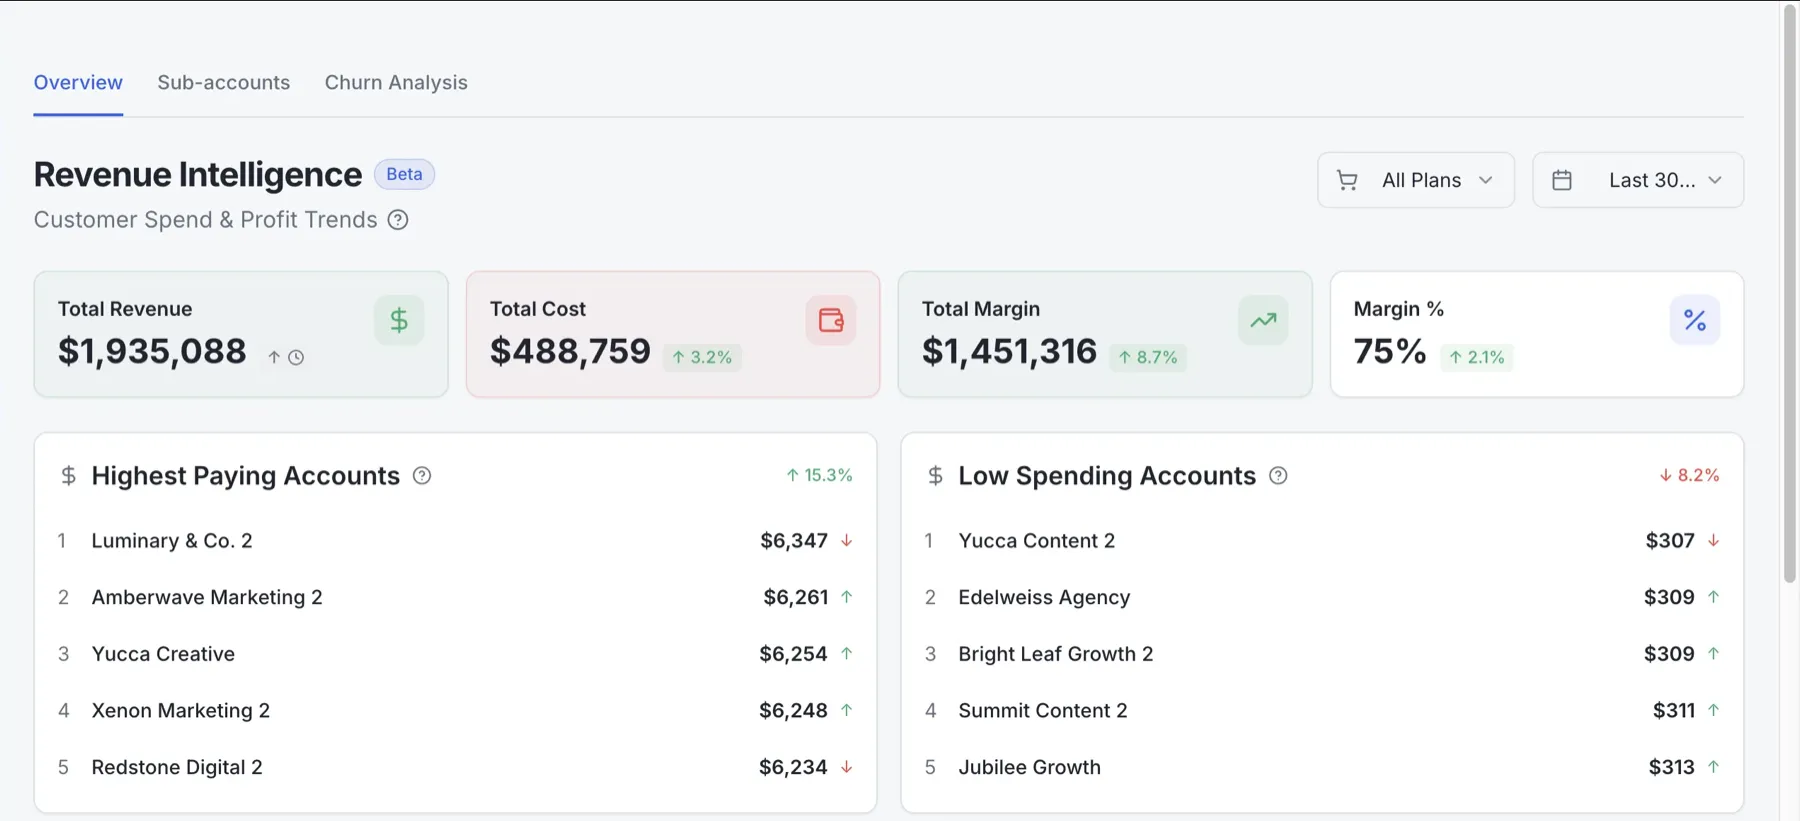The height and width of the screenshot is (821, 1800).
Task: Switch to the Overview tab
Action: pyautogui.click(x=78, y=83)
